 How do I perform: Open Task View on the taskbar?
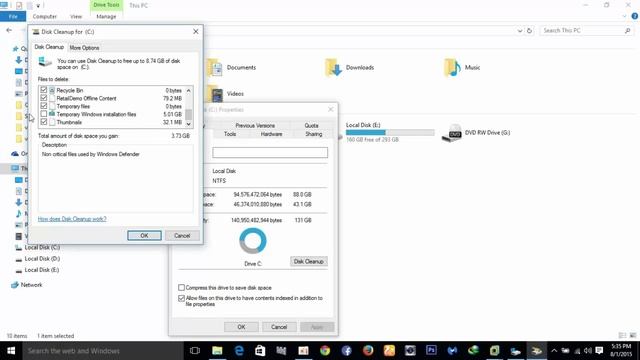pos(195,351)
